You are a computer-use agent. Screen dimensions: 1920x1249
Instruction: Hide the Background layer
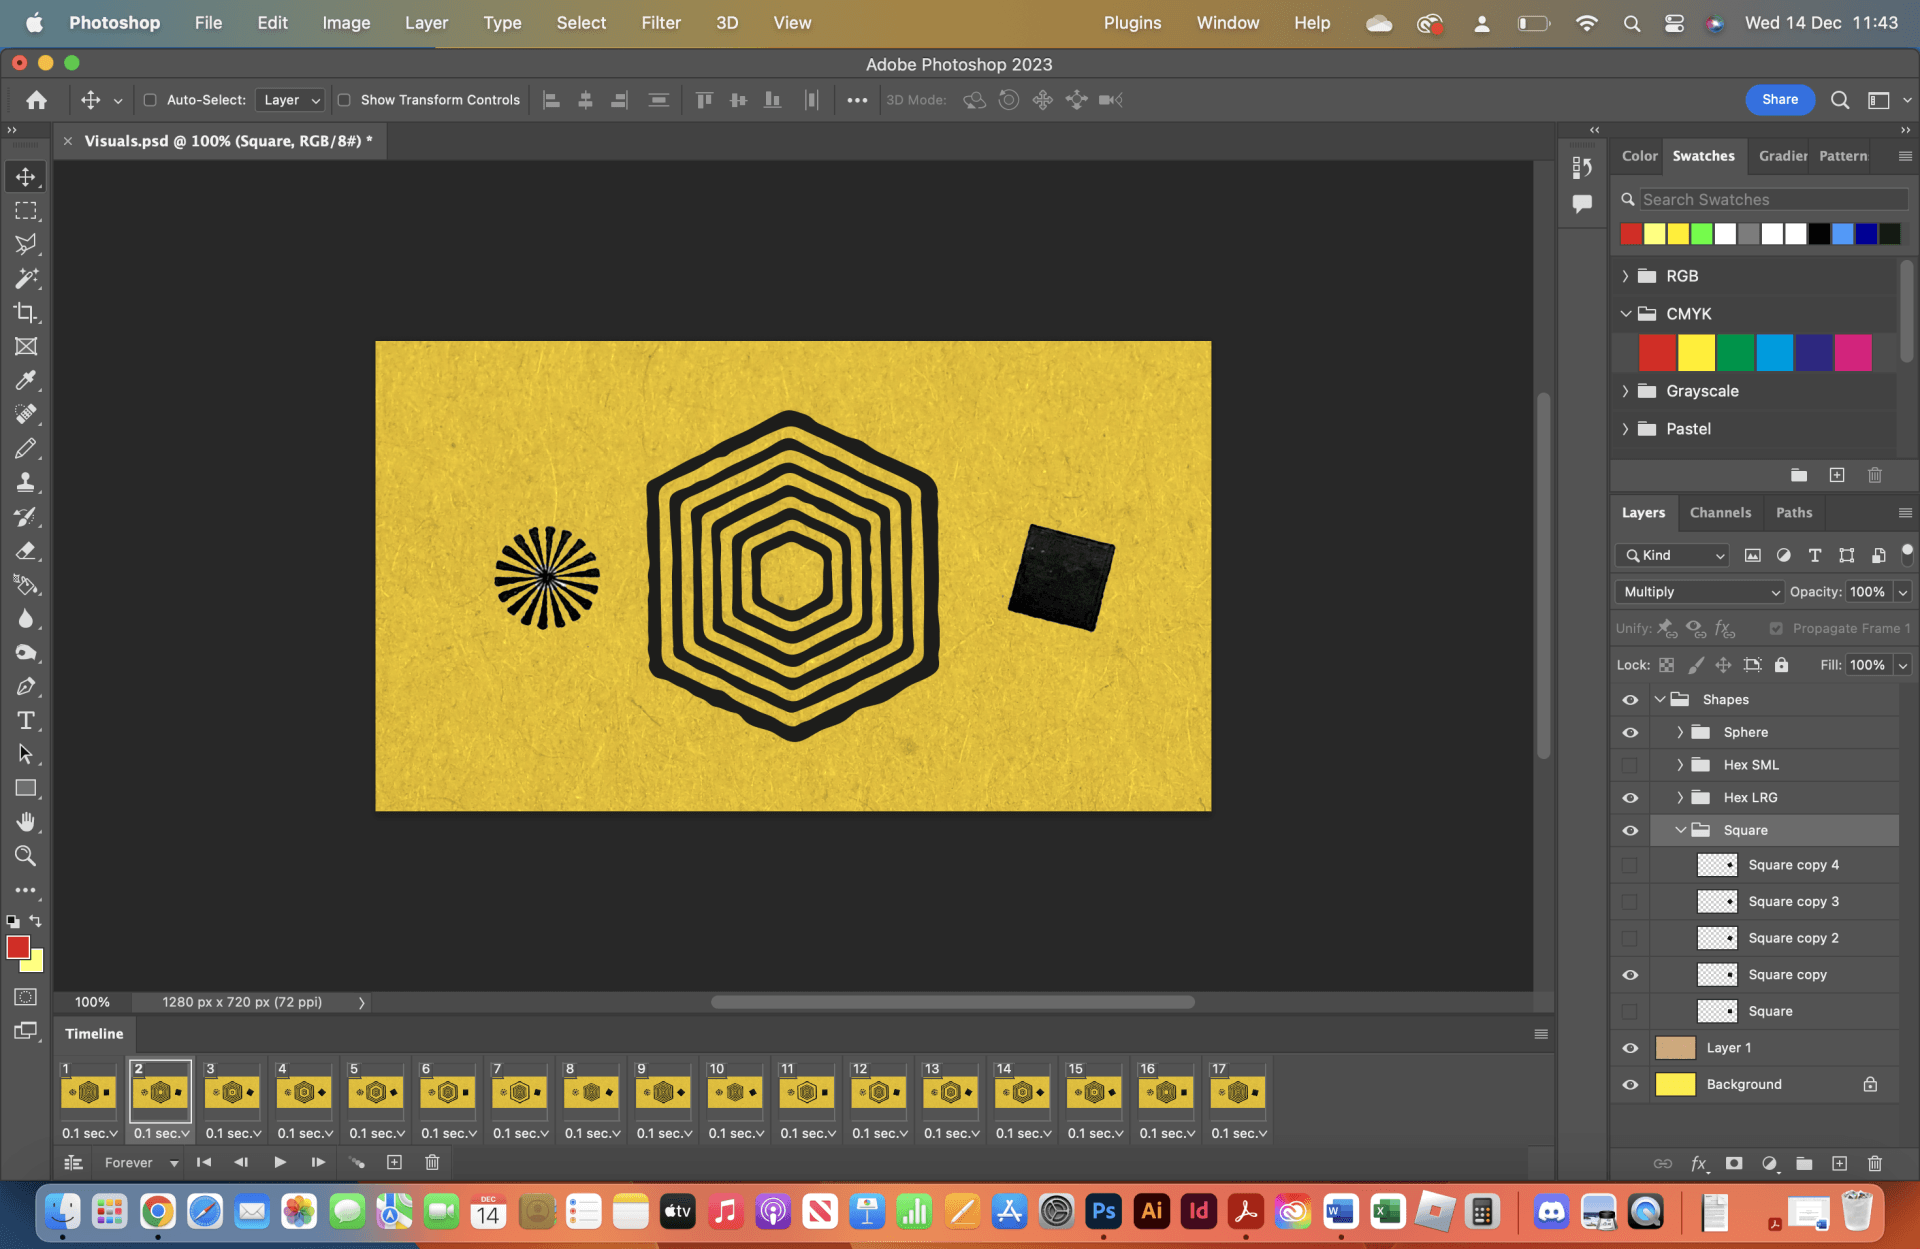1630,1084
